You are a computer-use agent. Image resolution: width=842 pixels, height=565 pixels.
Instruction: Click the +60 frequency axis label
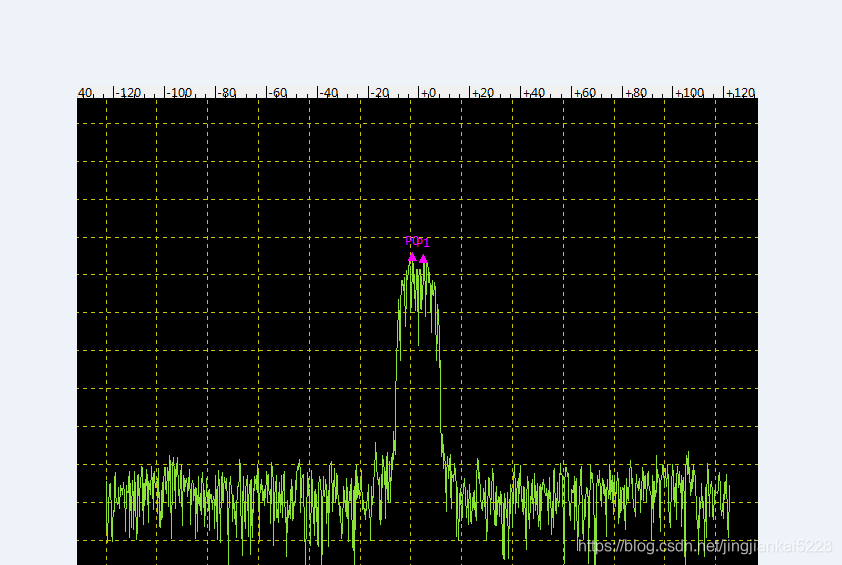tap(585, 93)
